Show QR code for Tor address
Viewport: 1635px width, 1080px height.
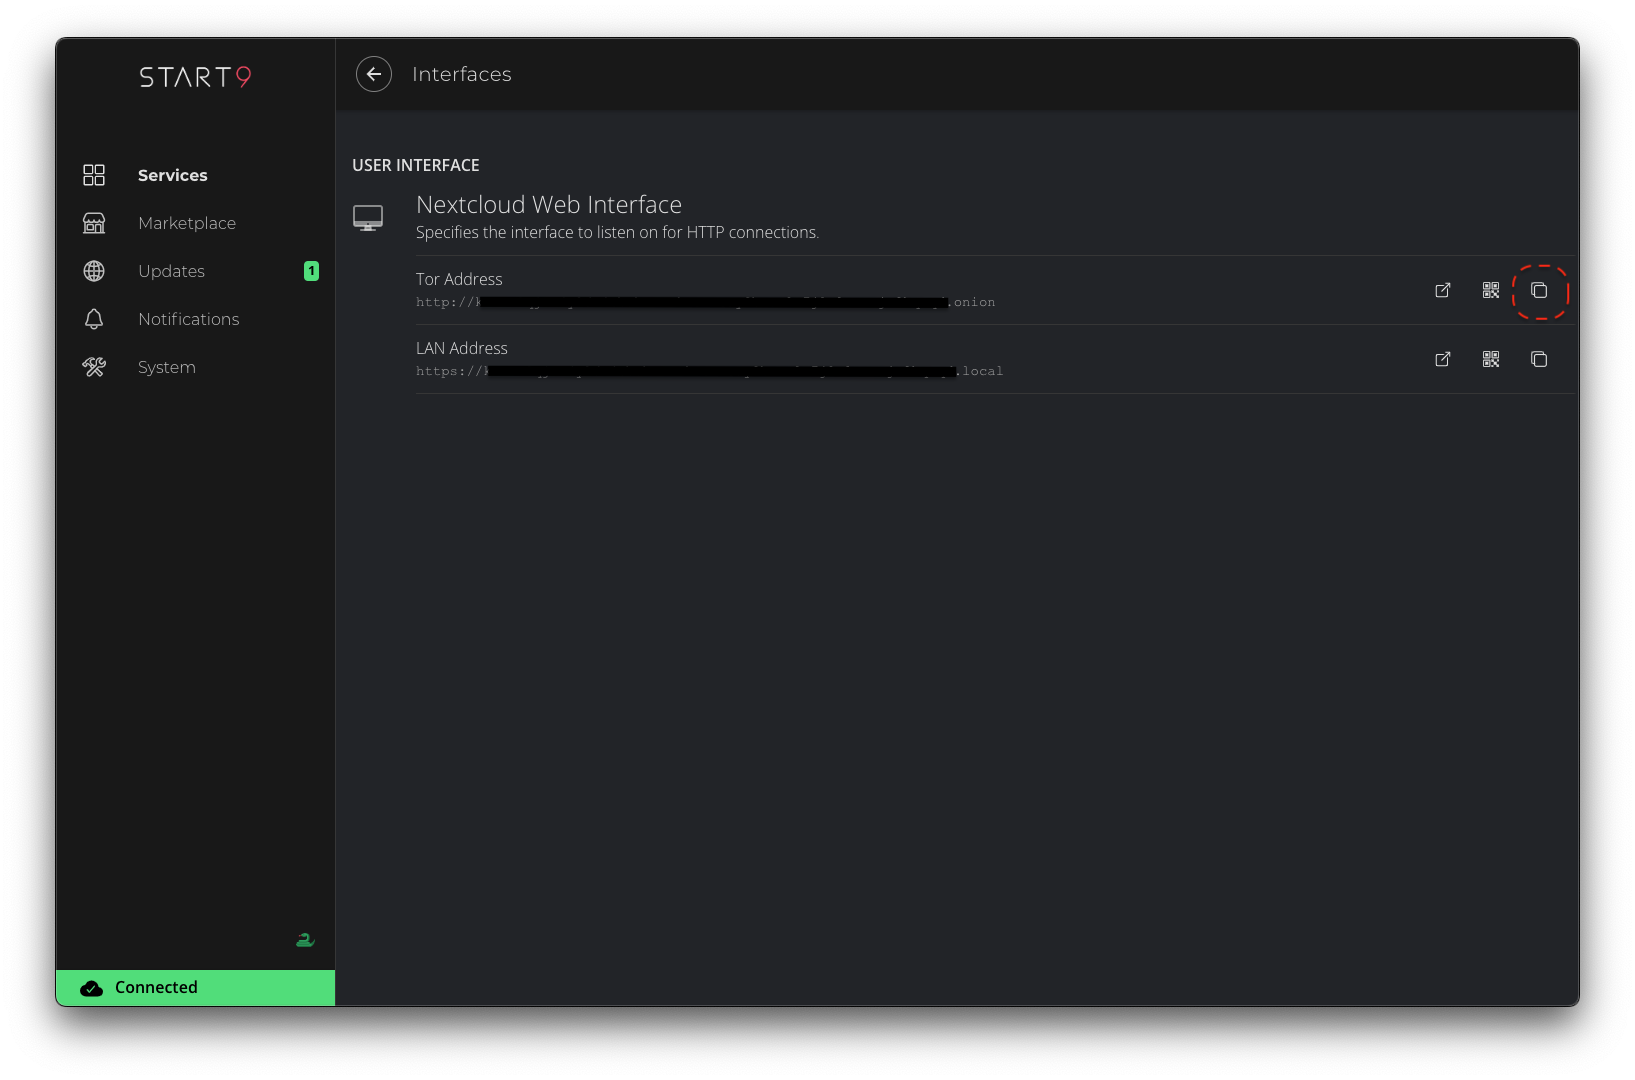coord(1491,290)
